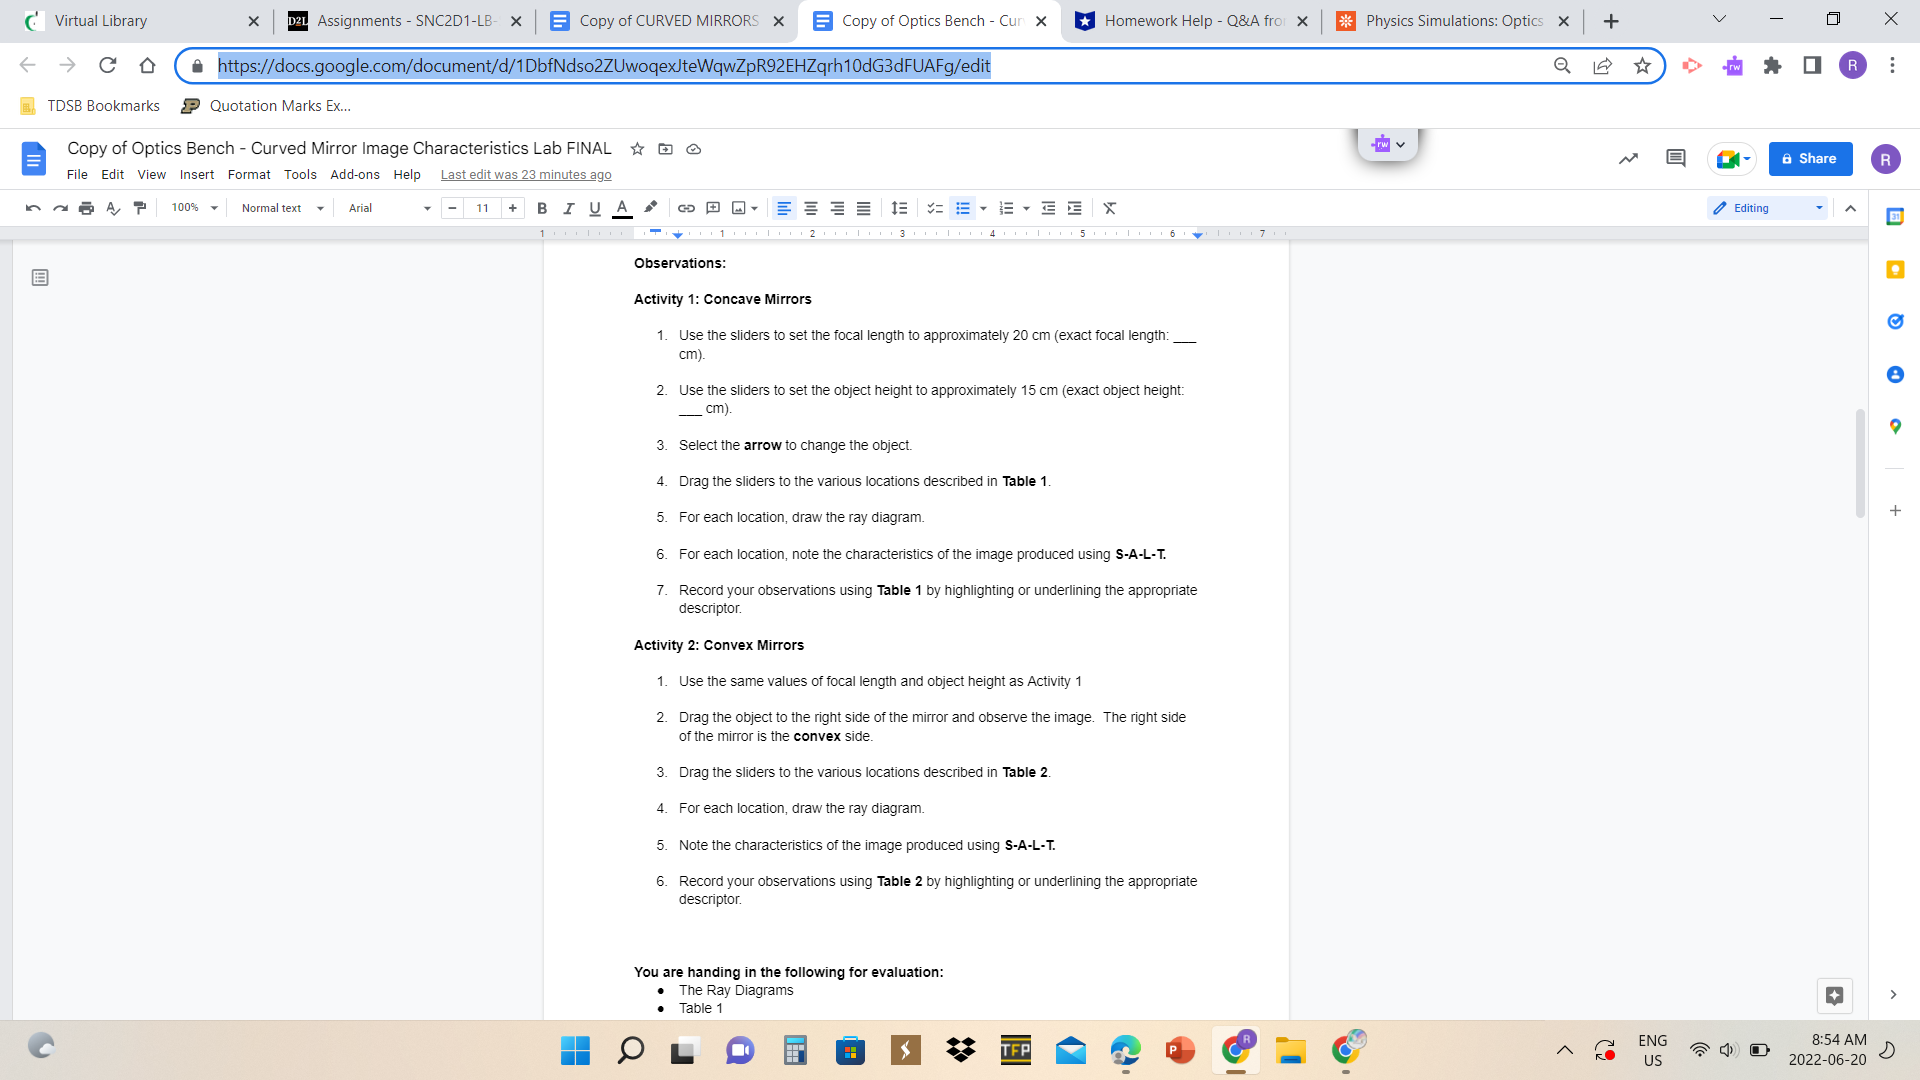Screen dimensions: 1920x1080
Task: Open the font family dropdown
Action: [386, 208]
